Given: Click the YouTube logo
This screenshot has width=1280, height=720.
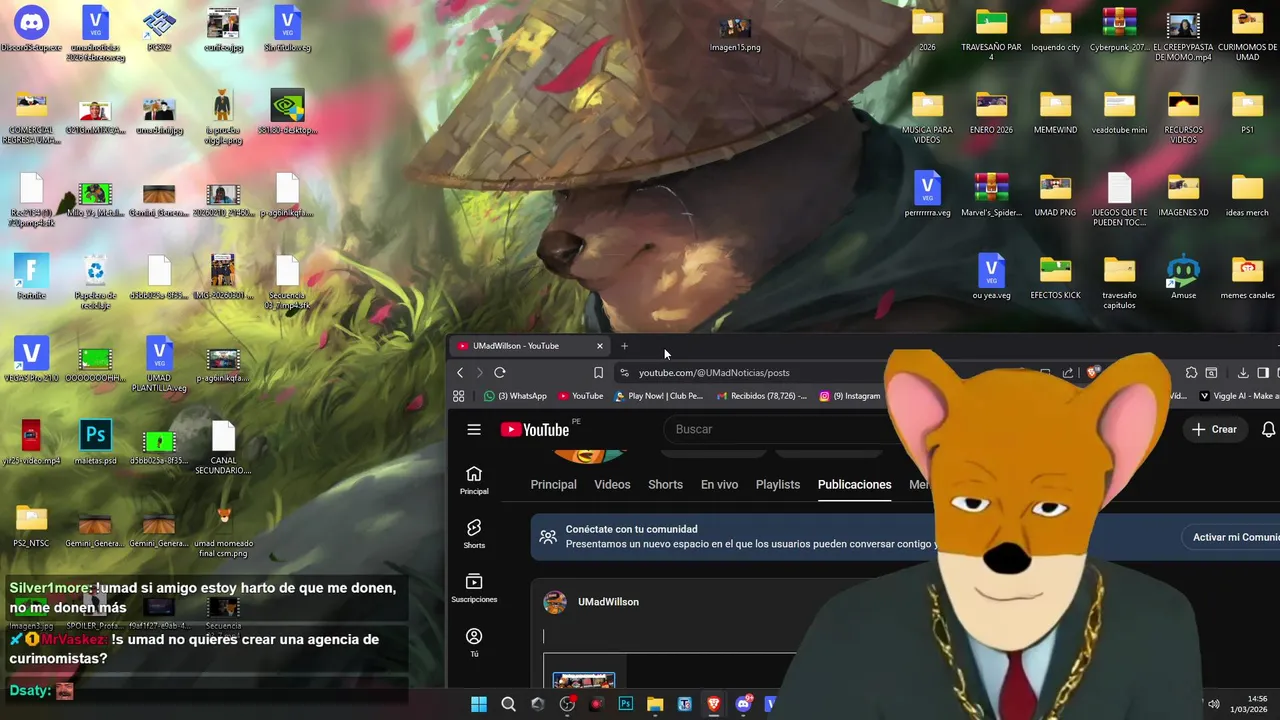Looking at the screenshot, I should click(535, 429).
